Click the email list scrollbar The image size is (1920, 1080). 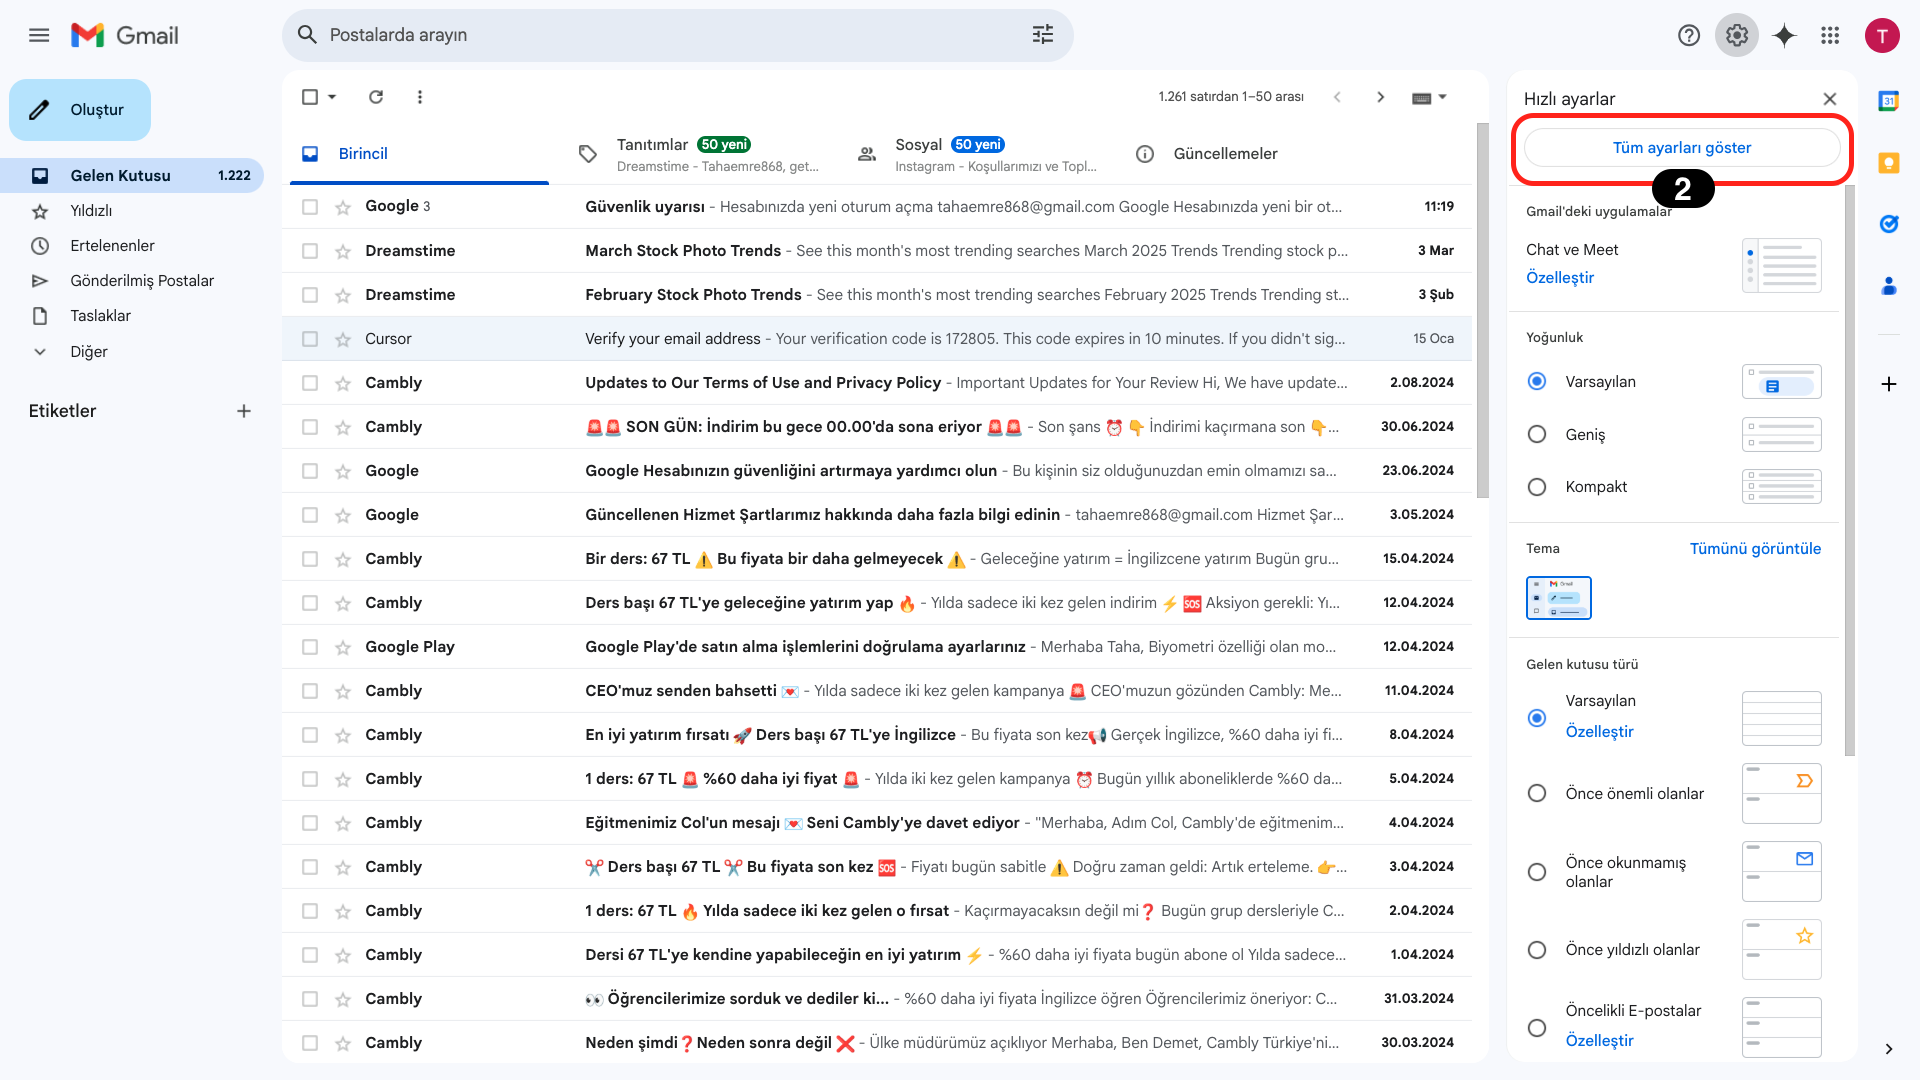click(1483, 310)
